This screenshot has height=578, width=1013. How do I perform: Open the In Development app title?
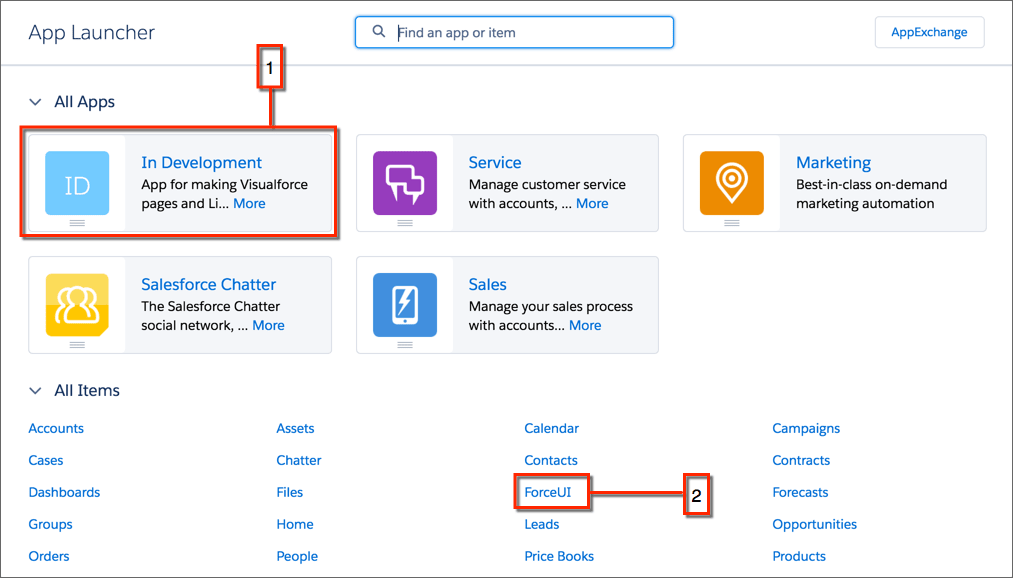point(202,163)
